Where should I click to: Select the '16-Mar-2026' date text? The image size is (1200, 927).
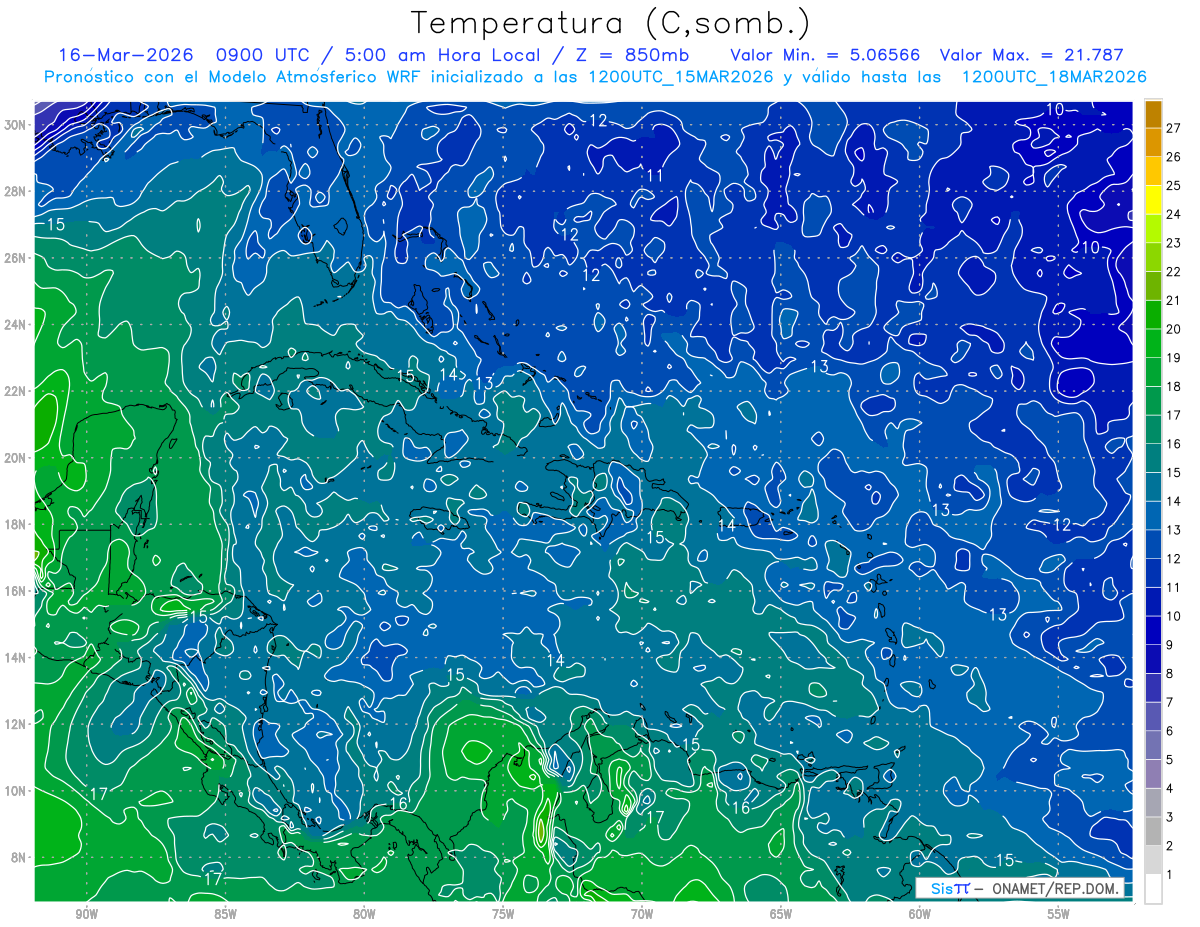[125, 56]
